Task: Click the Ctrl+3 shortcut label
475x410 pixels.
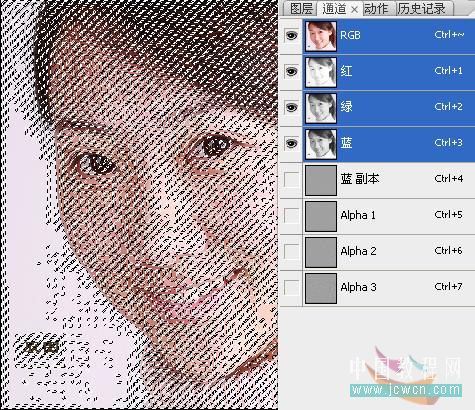Action: click(x=449, y=143)
